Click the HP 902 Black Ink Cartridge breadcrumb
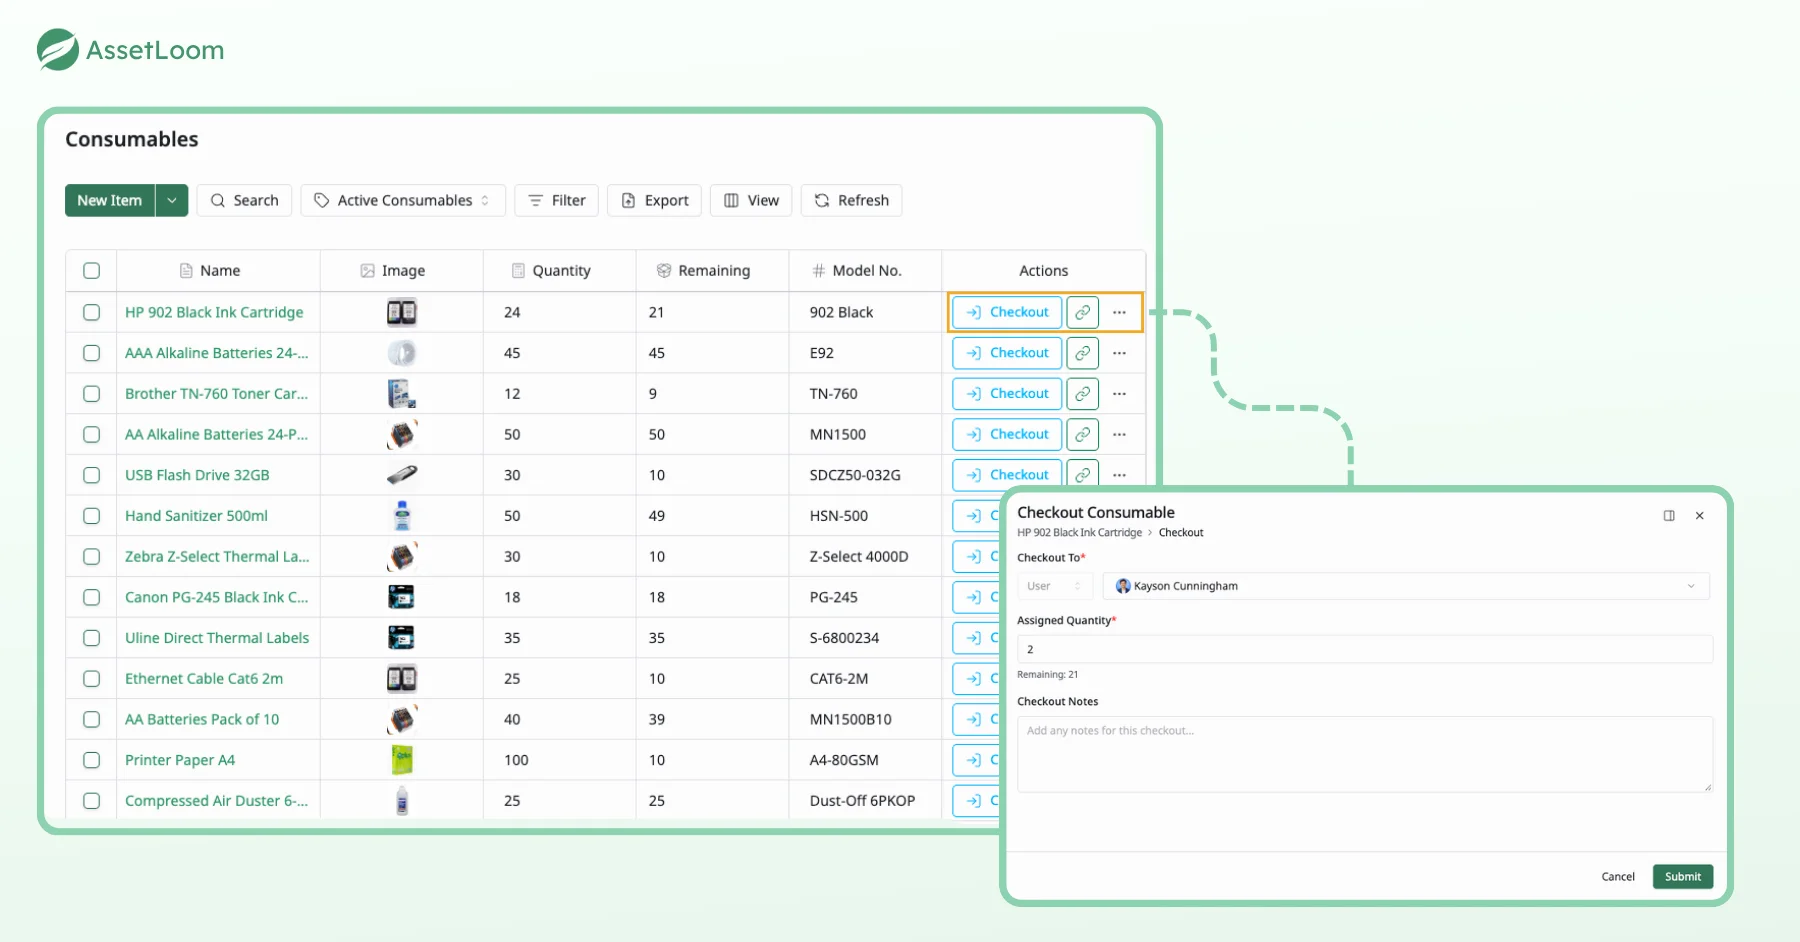Image resolution: width=1800 pixels, height=942 pixels. coord(1079,533)
